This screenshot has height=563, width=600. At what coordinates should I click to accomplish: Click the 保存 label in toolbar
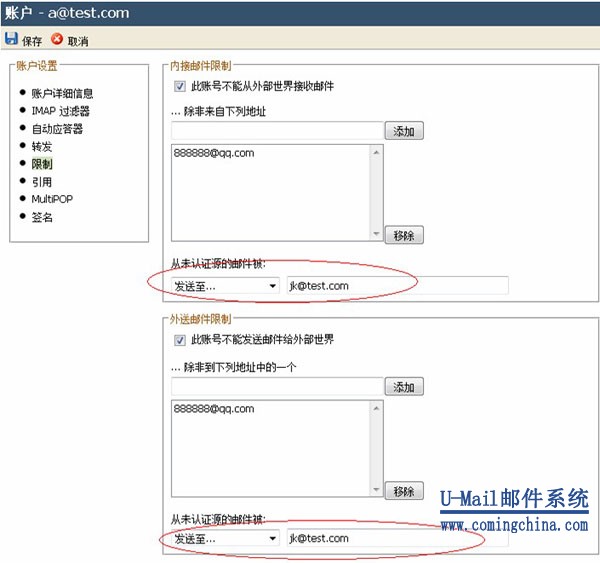[32, 41]
